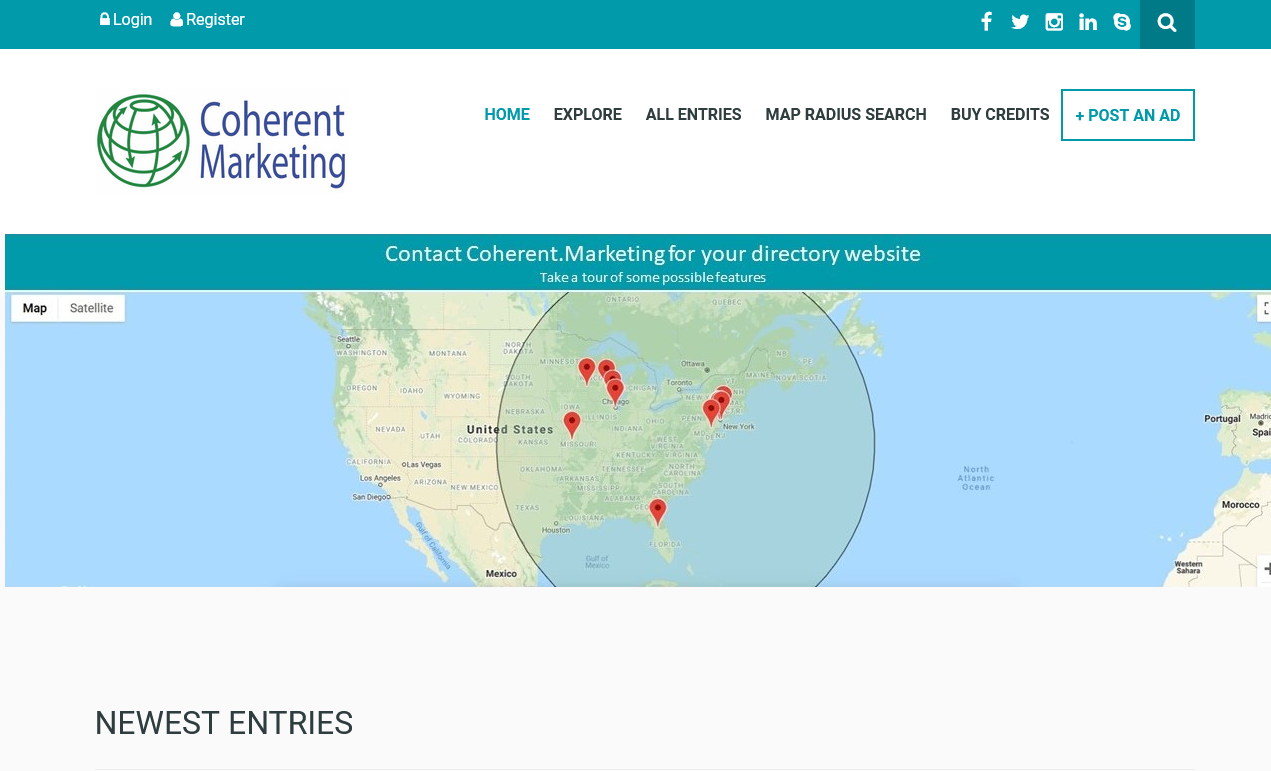Click the map marker in Missouri
The image size is (1271, 771).
click(x=572, y=423)
